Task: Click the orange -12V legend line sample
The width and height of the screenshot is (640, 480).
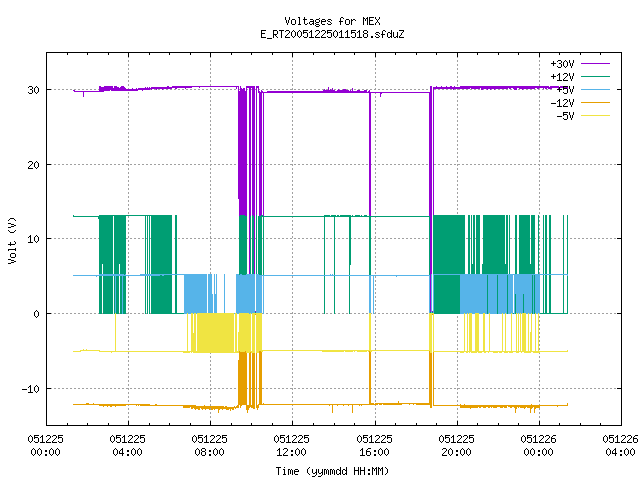Action: click(x=595, y=102)
